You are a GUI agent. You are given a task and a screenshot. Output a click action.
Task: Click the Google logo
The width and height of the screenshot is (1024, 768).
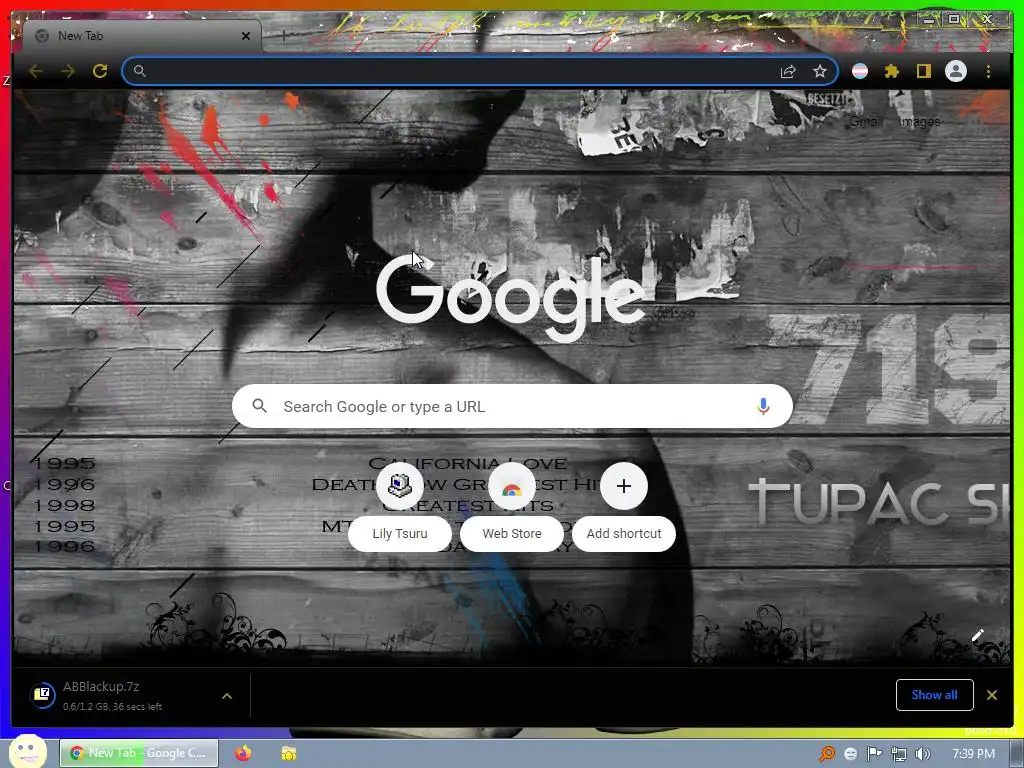(511, 298)
